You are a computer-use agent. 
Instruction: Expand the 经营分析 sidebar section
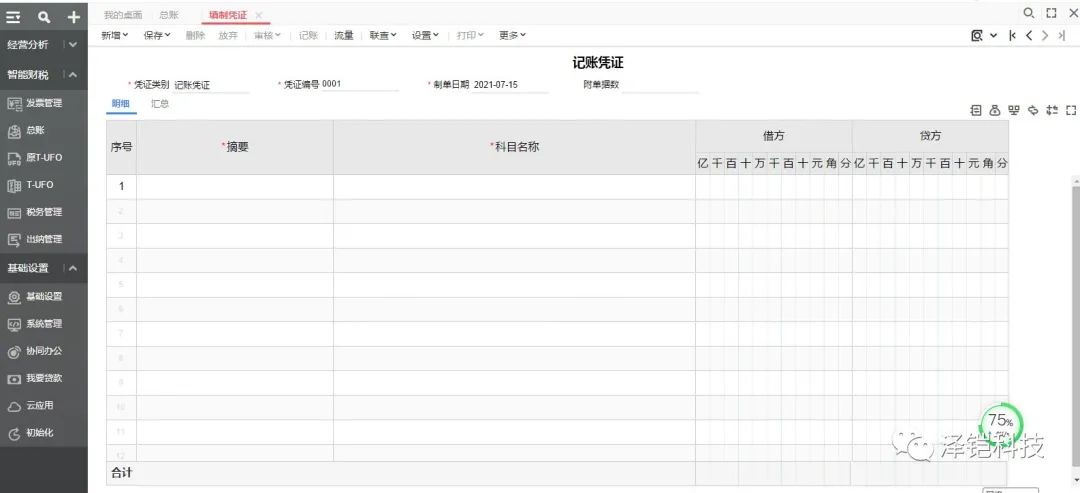[x=73, y=45]
